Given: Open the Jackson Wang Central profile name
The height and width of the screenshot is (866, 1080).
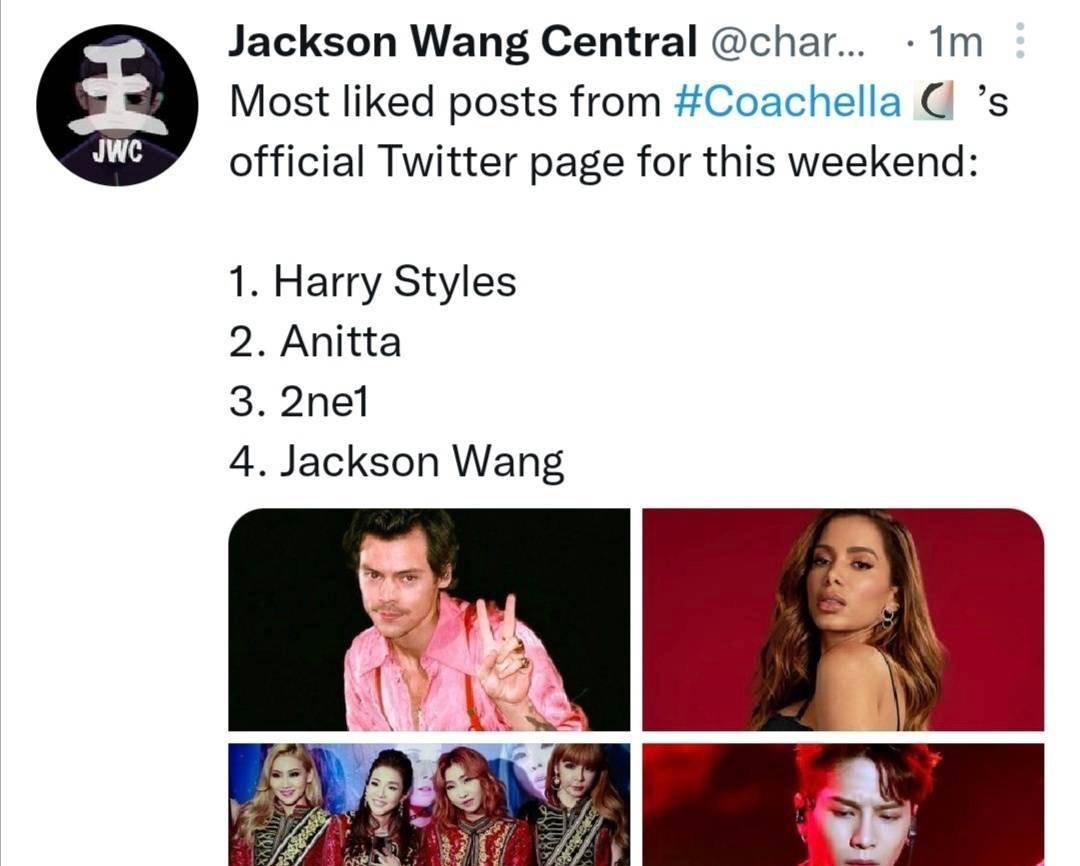Looking at the screenshot, I should 462,43.
